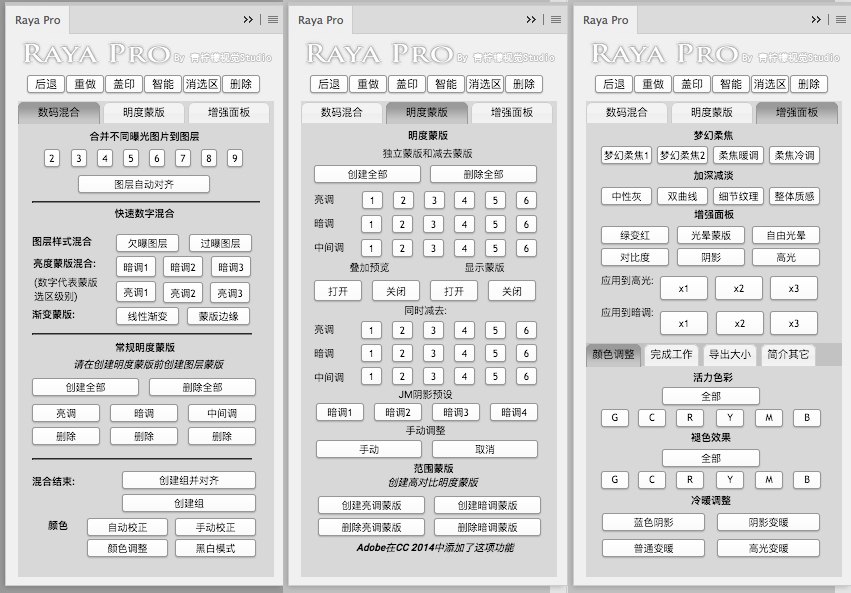Click 绿变红 button
The height and width of the screenshot is (593, 851).
635,235
